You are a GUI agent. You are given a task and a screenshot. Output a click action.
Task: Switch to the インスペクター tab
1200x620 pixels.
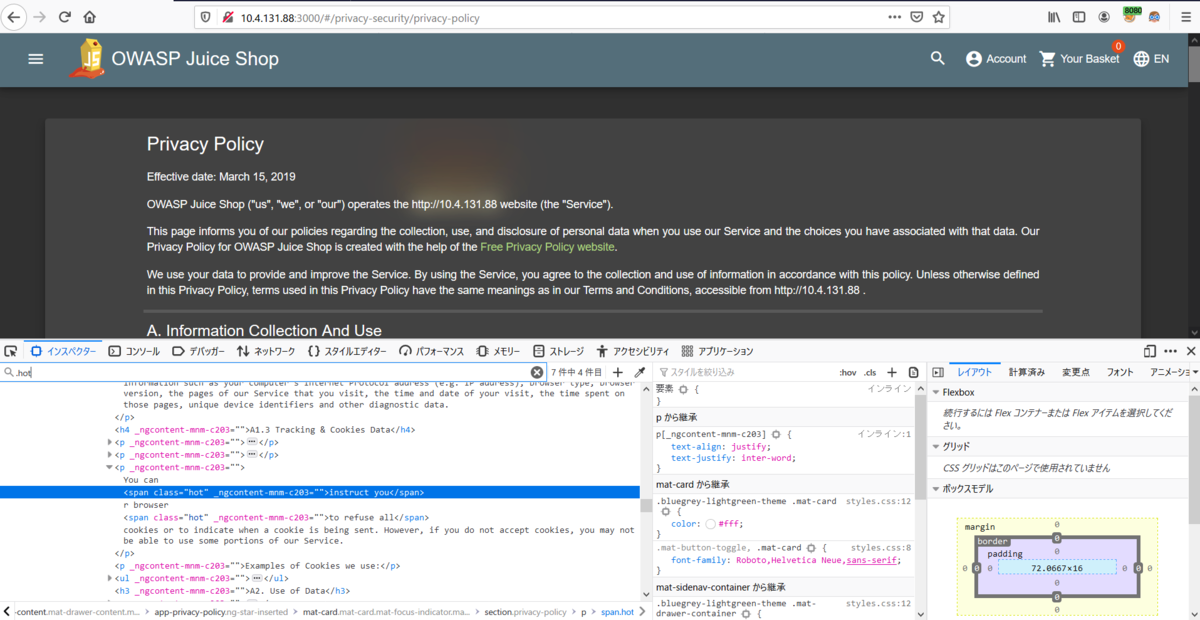pyautogui.click(x=63, y=351)
